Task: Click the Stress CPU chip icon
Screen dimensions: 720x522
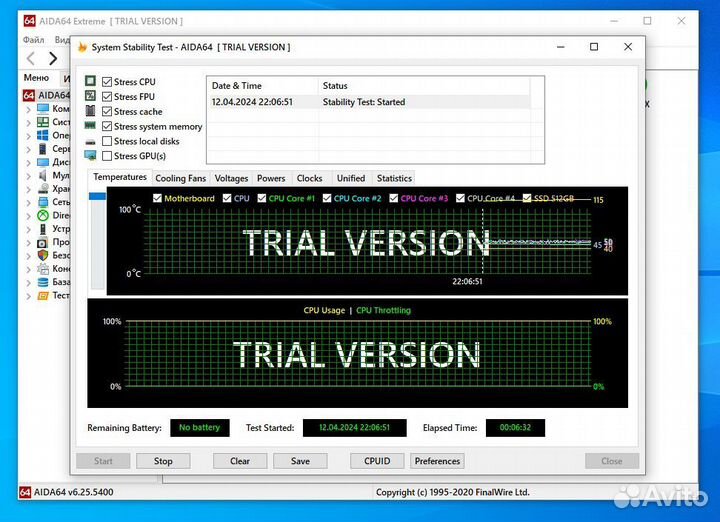Action: [90, 81]
